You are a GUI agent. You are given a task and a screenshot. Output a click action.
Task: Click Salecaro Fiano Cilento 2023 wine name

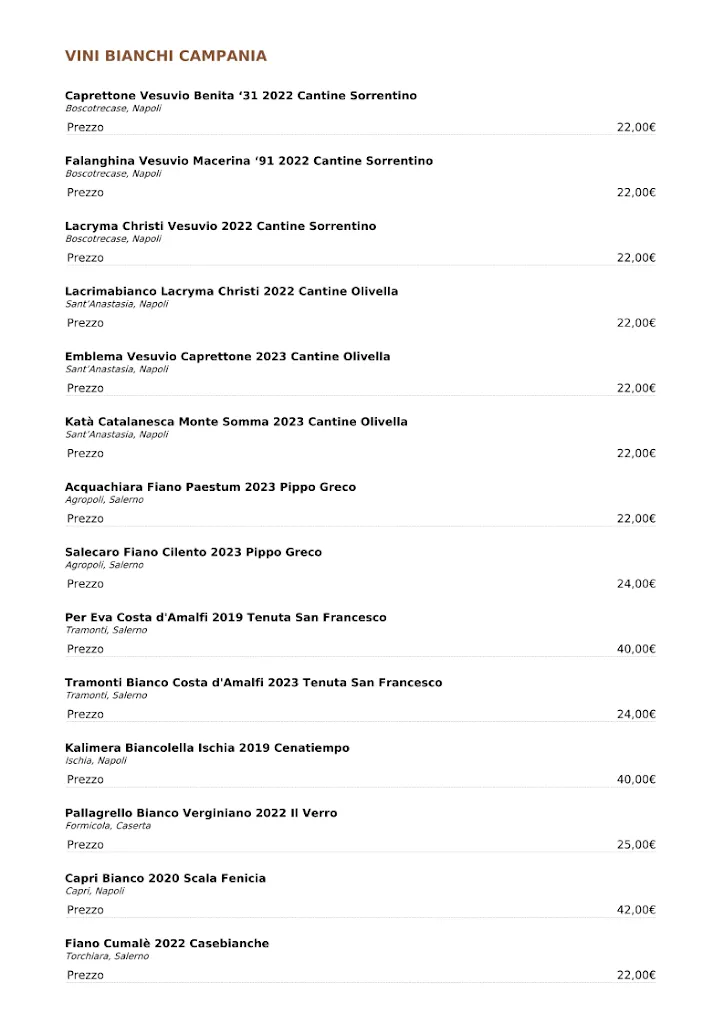click(193, 552)
